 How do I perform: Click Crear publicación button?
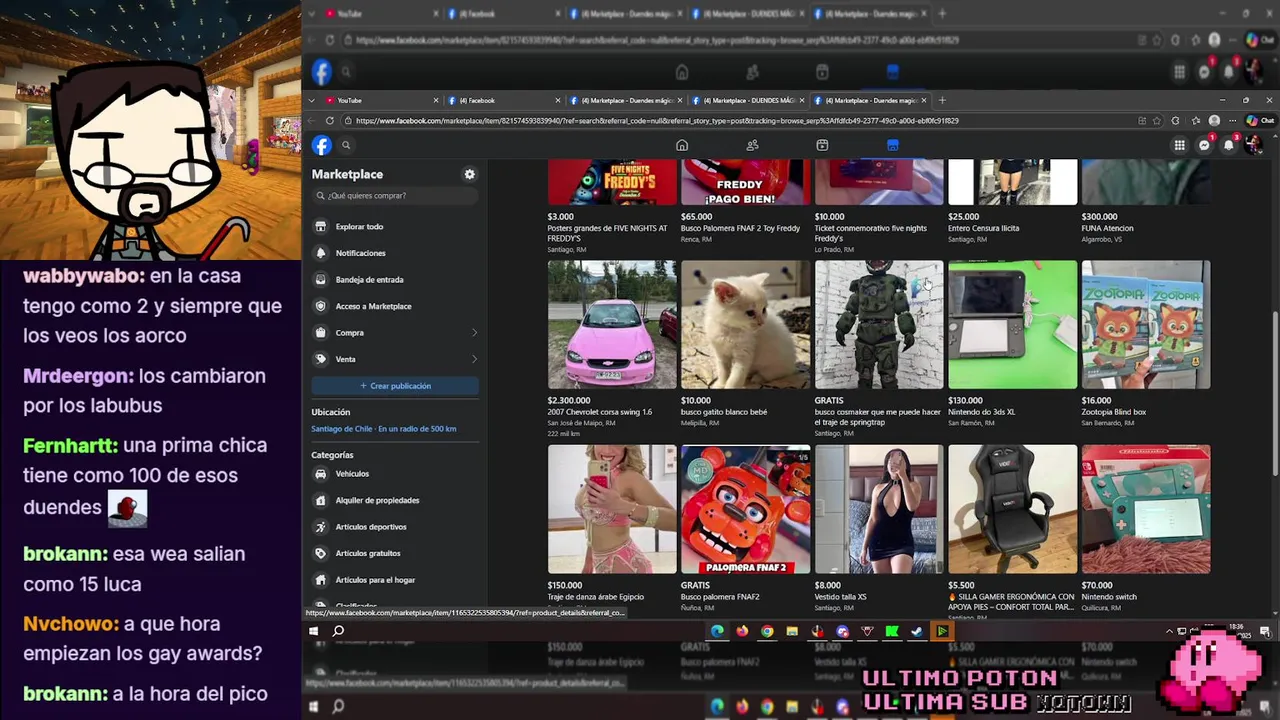point(395,386)
